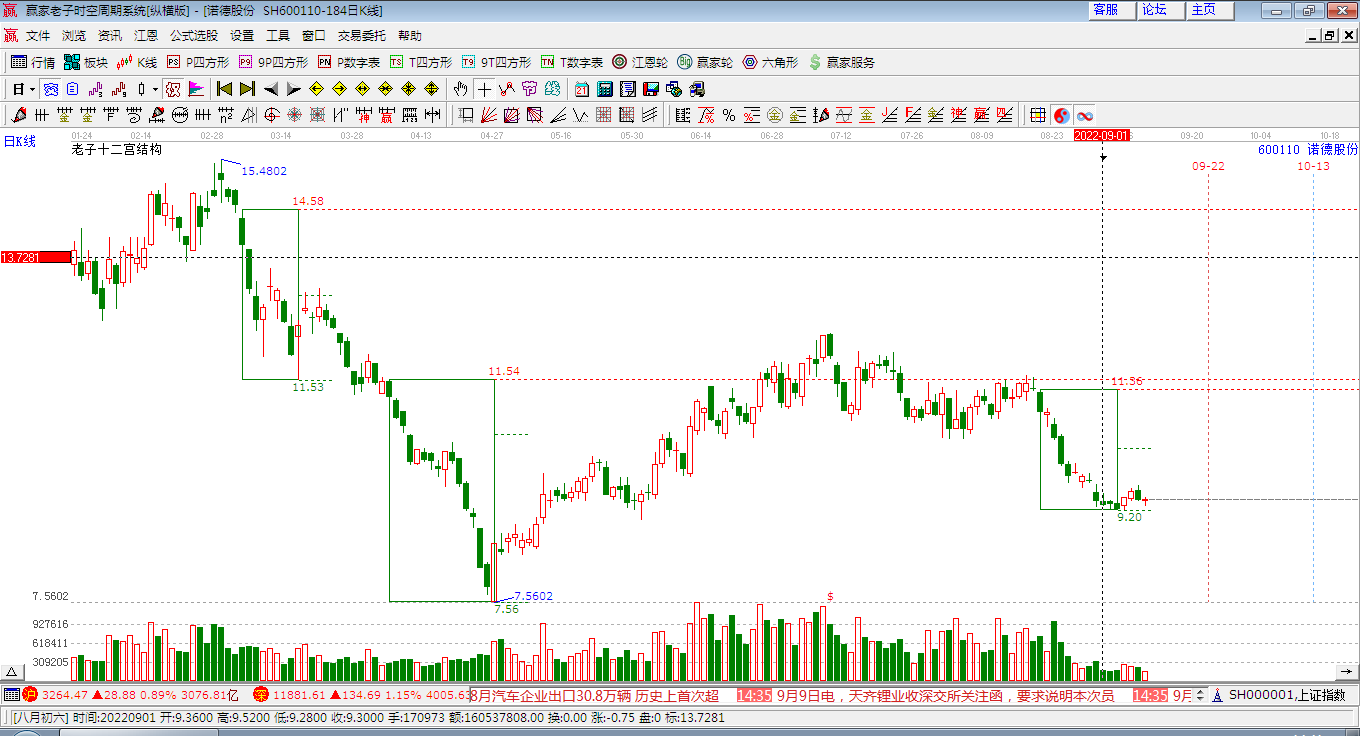This screenshot has height=736, width=1360.
Task: Open the 设置 menu
Action: pos(242,35)
